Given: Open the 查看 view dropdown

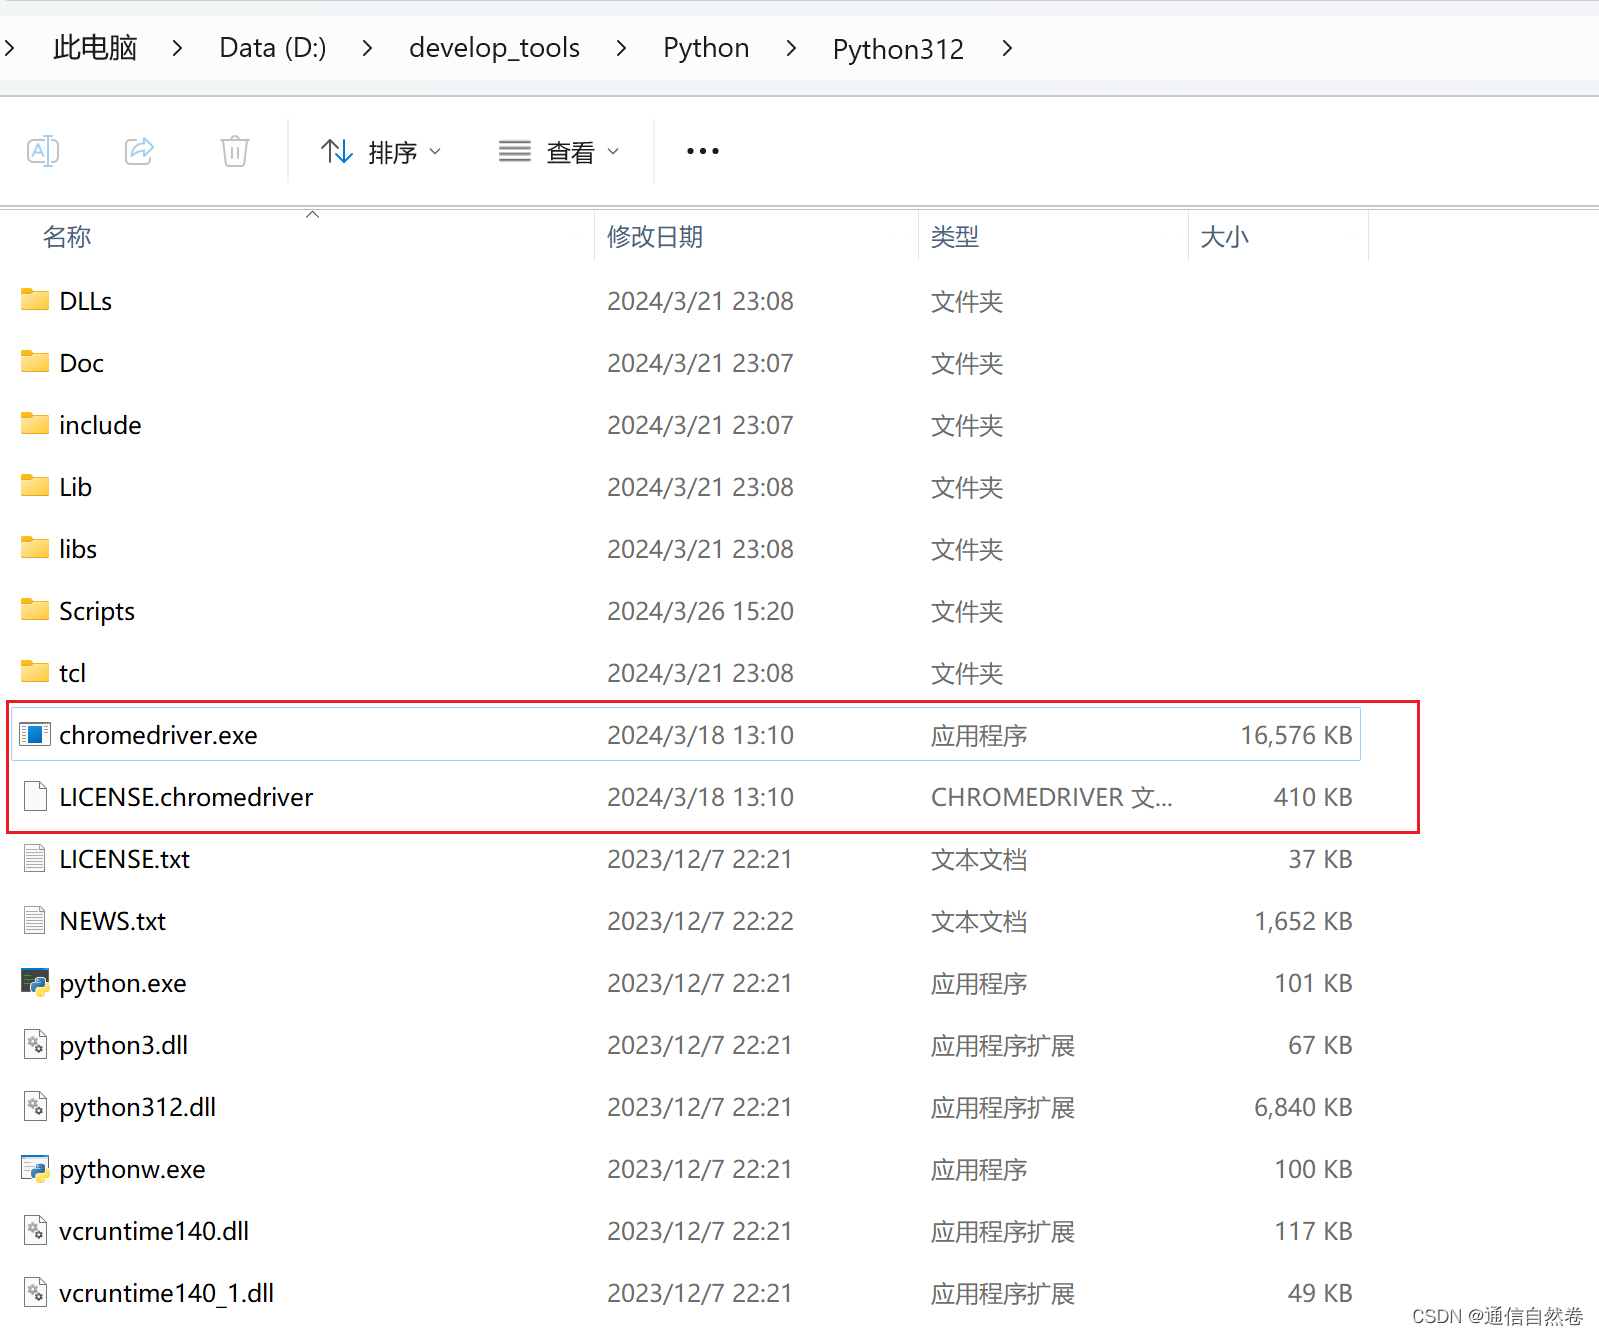Looking at the screenshot, I should (x=559, y=152).
